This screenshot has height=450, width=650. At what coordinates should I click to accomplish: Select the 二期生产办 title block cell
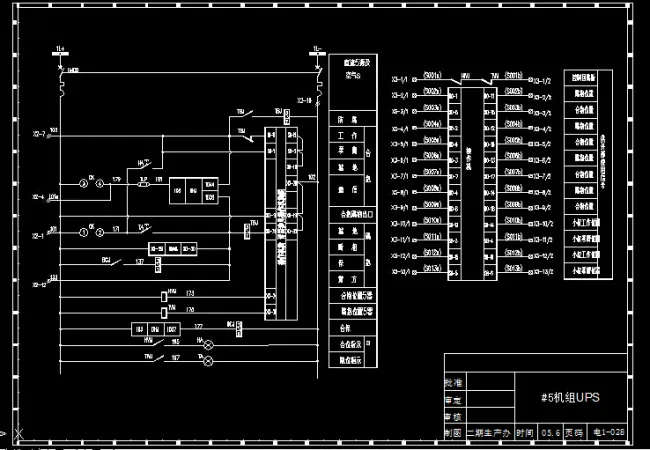pos(489,432)
